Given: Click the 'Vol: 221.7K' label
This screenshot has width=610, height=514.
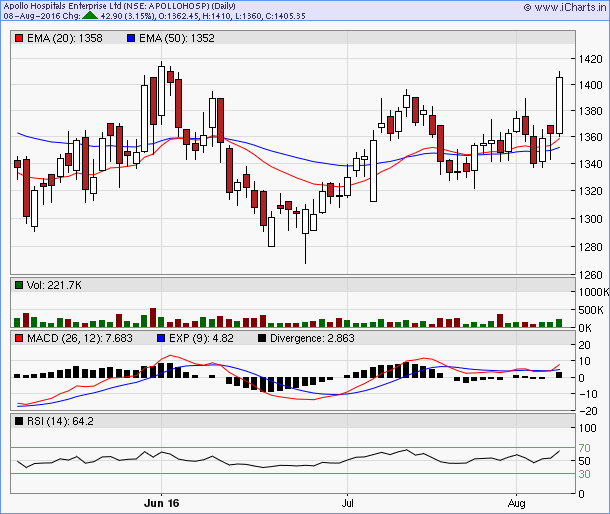Looking at the screenshot, I should click(x=54, y=285).
